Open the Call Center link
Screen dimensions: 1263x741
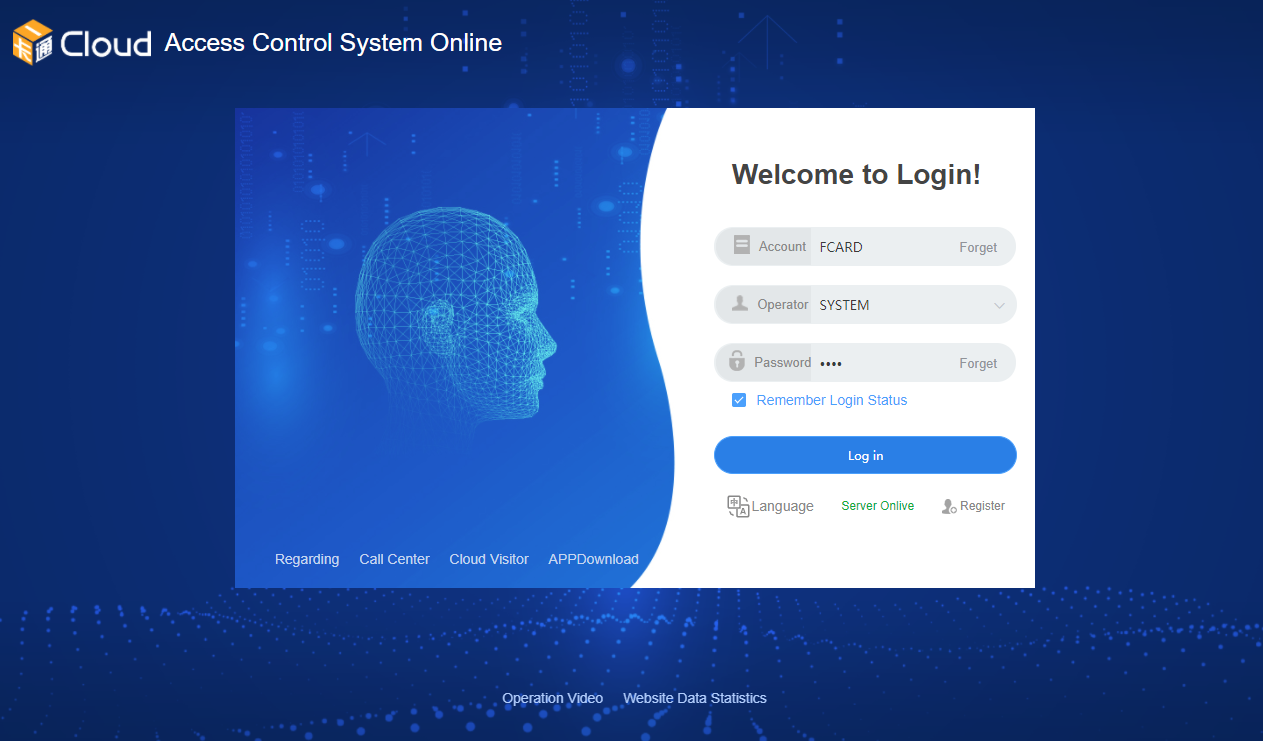(x=394, y=559)
